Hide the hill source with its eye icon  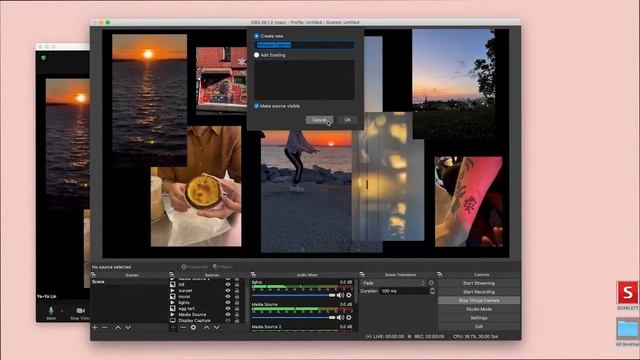click(228, 284)
